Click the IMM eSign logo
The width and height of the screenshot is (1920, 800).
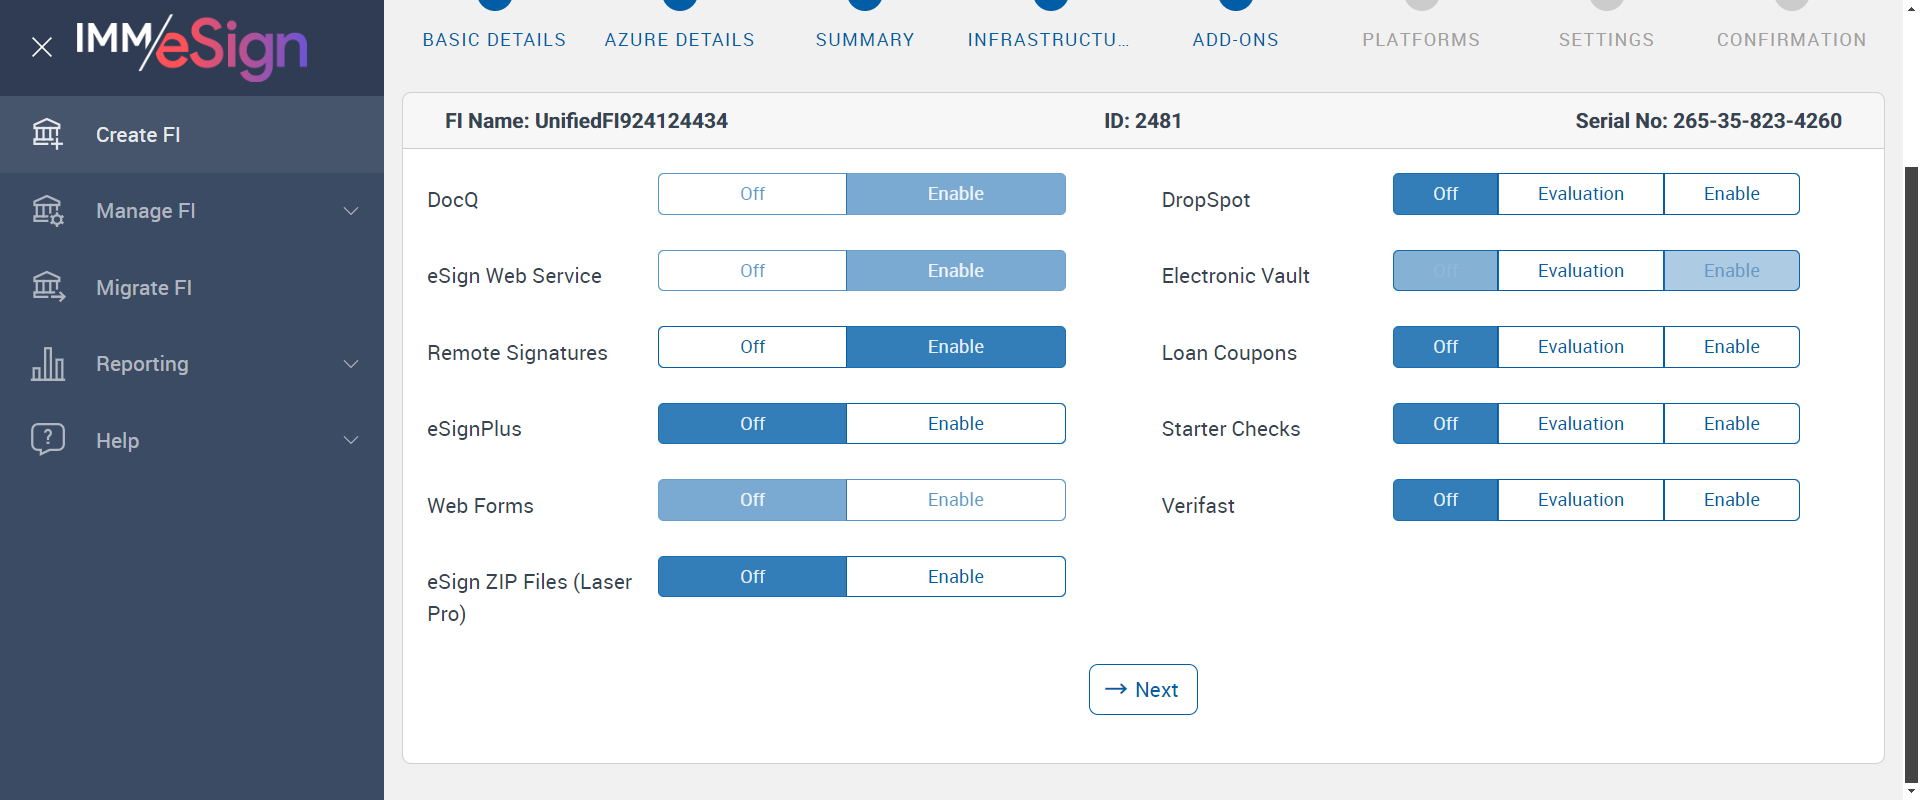pos(192,47)
